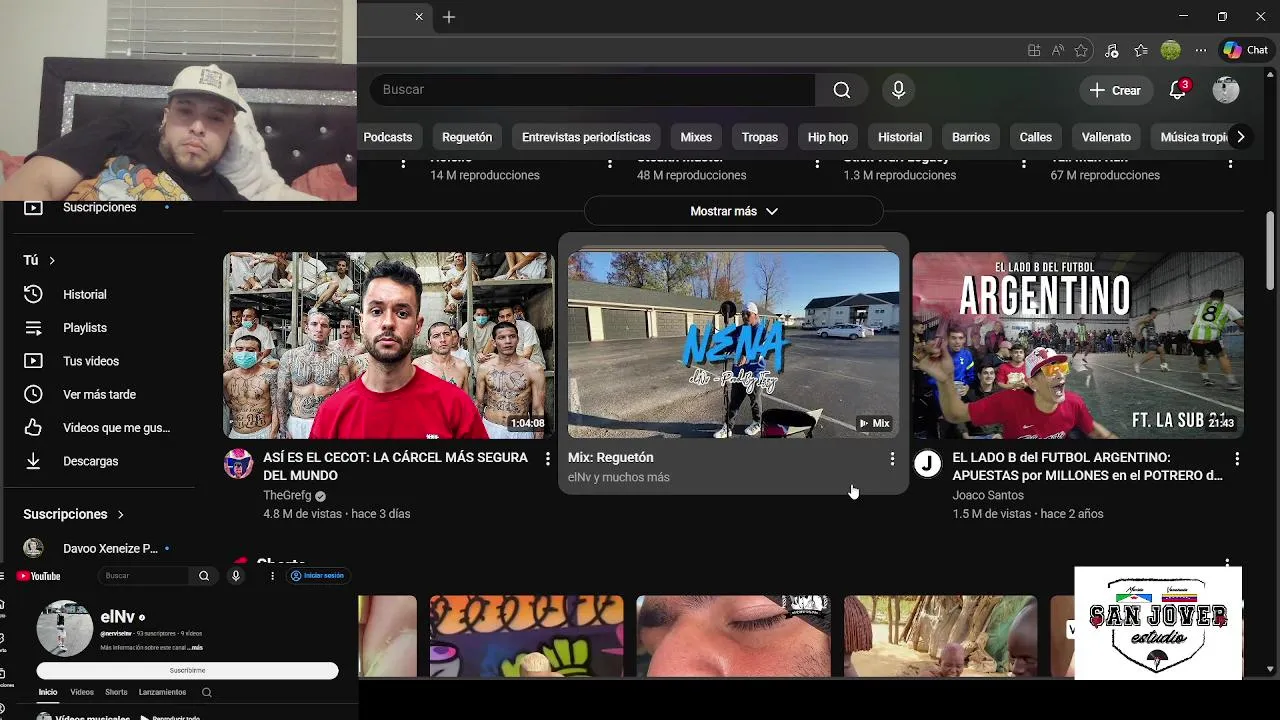Screen dimensions: 1280x720
Task: Expand the Suscripciones sidebar header
Action: [74, 514]
